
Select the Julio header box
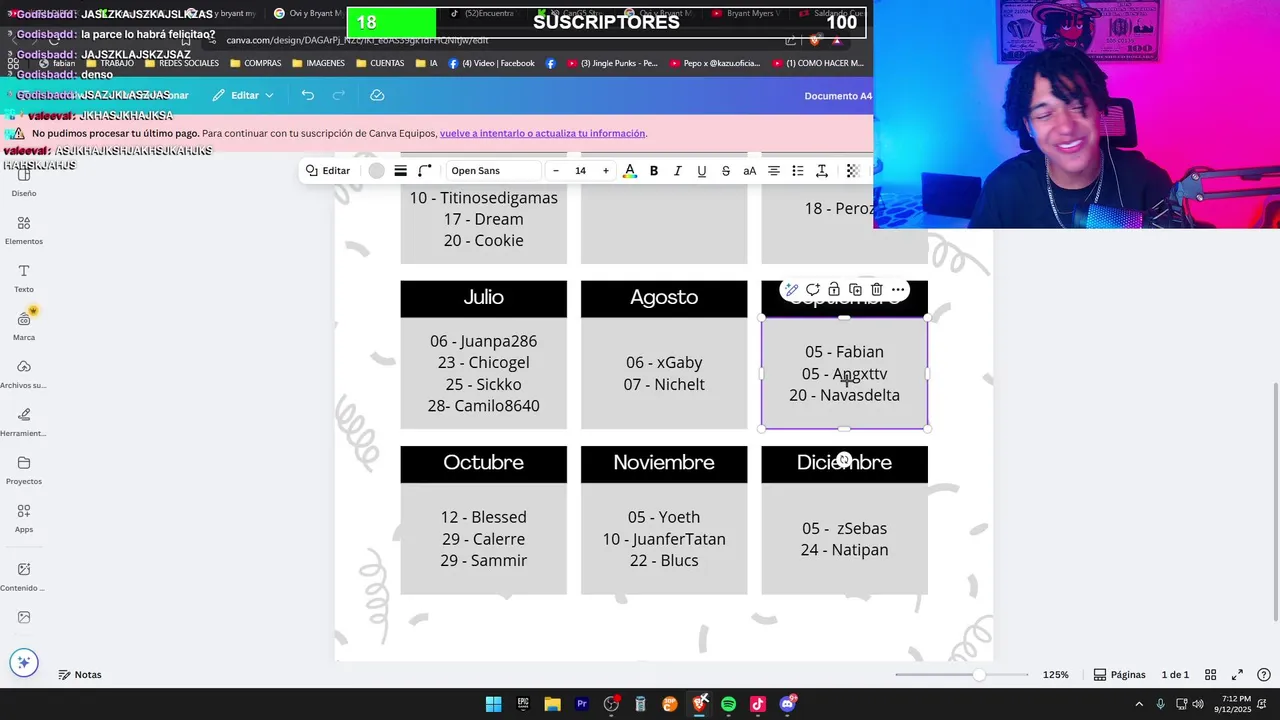(484, 298)
